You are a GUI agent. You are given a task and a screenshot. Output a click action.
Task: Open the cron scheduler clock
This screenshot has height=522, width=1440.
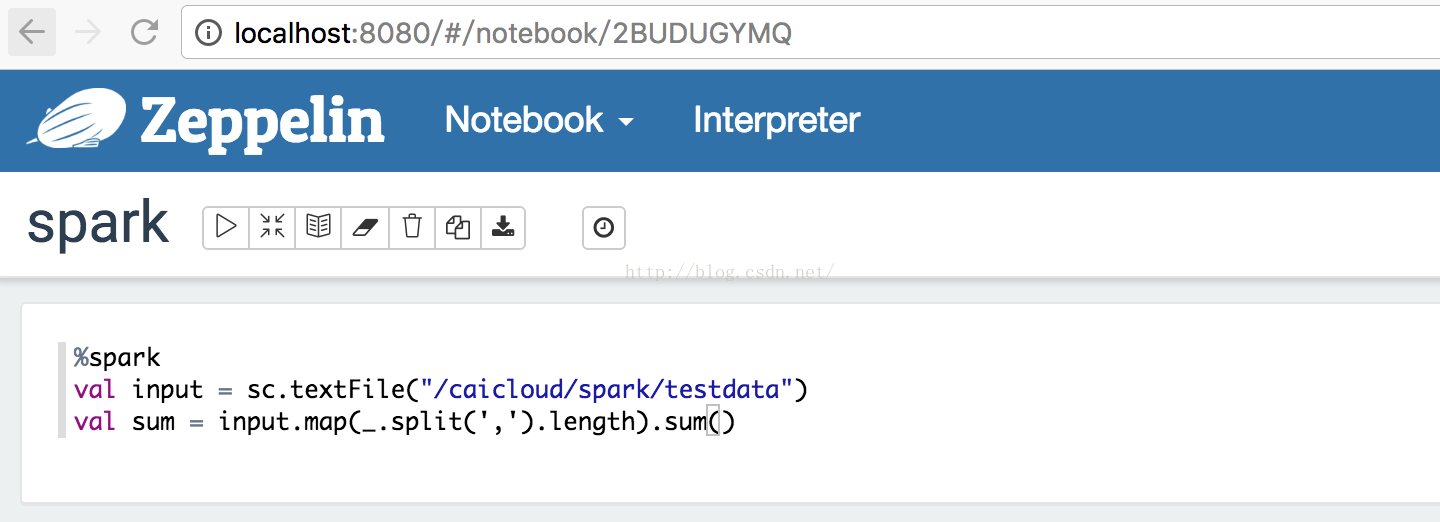click(604, 228)
